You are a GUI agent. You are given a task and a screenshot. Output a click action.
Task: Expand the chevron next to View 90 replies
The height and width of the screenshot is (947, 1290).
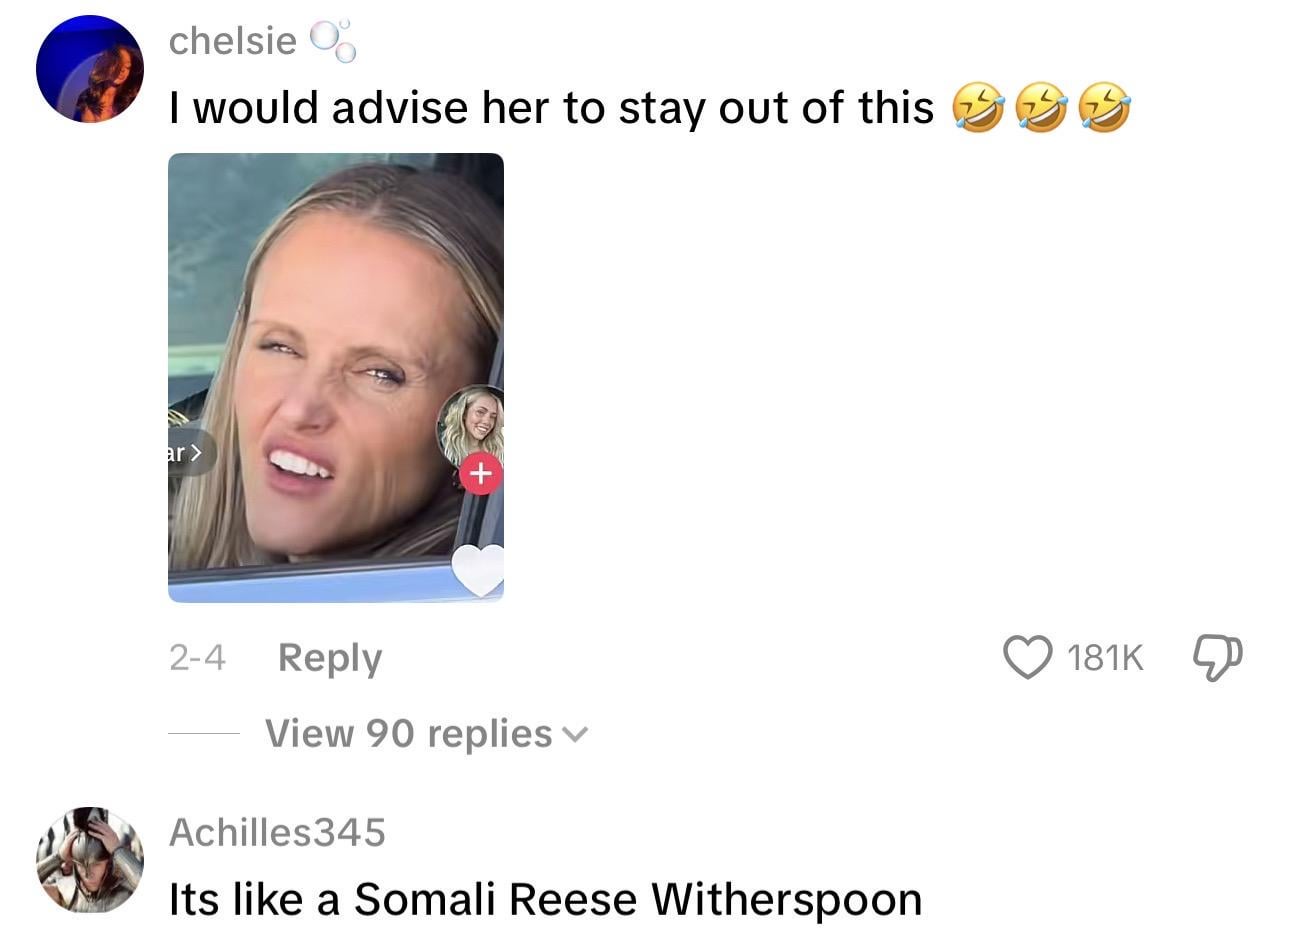[x=575, y=735]
